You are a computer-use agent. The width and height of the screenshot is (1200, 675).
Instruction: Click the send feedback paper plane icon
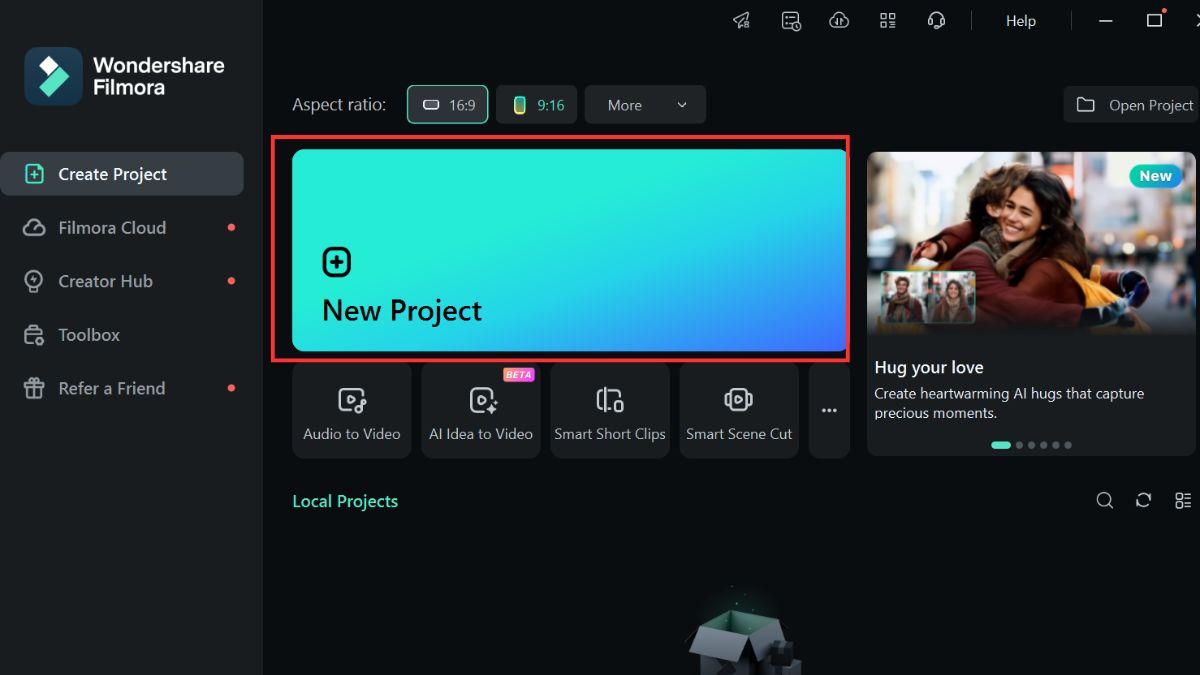741,21
